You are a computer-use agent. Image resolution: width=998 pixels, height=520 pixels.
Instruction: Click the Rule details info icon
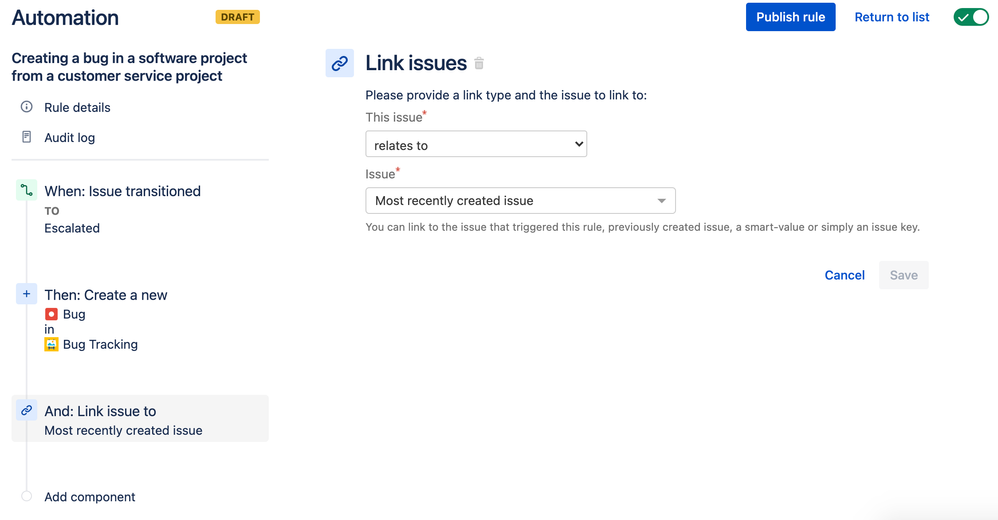point(27,107)
